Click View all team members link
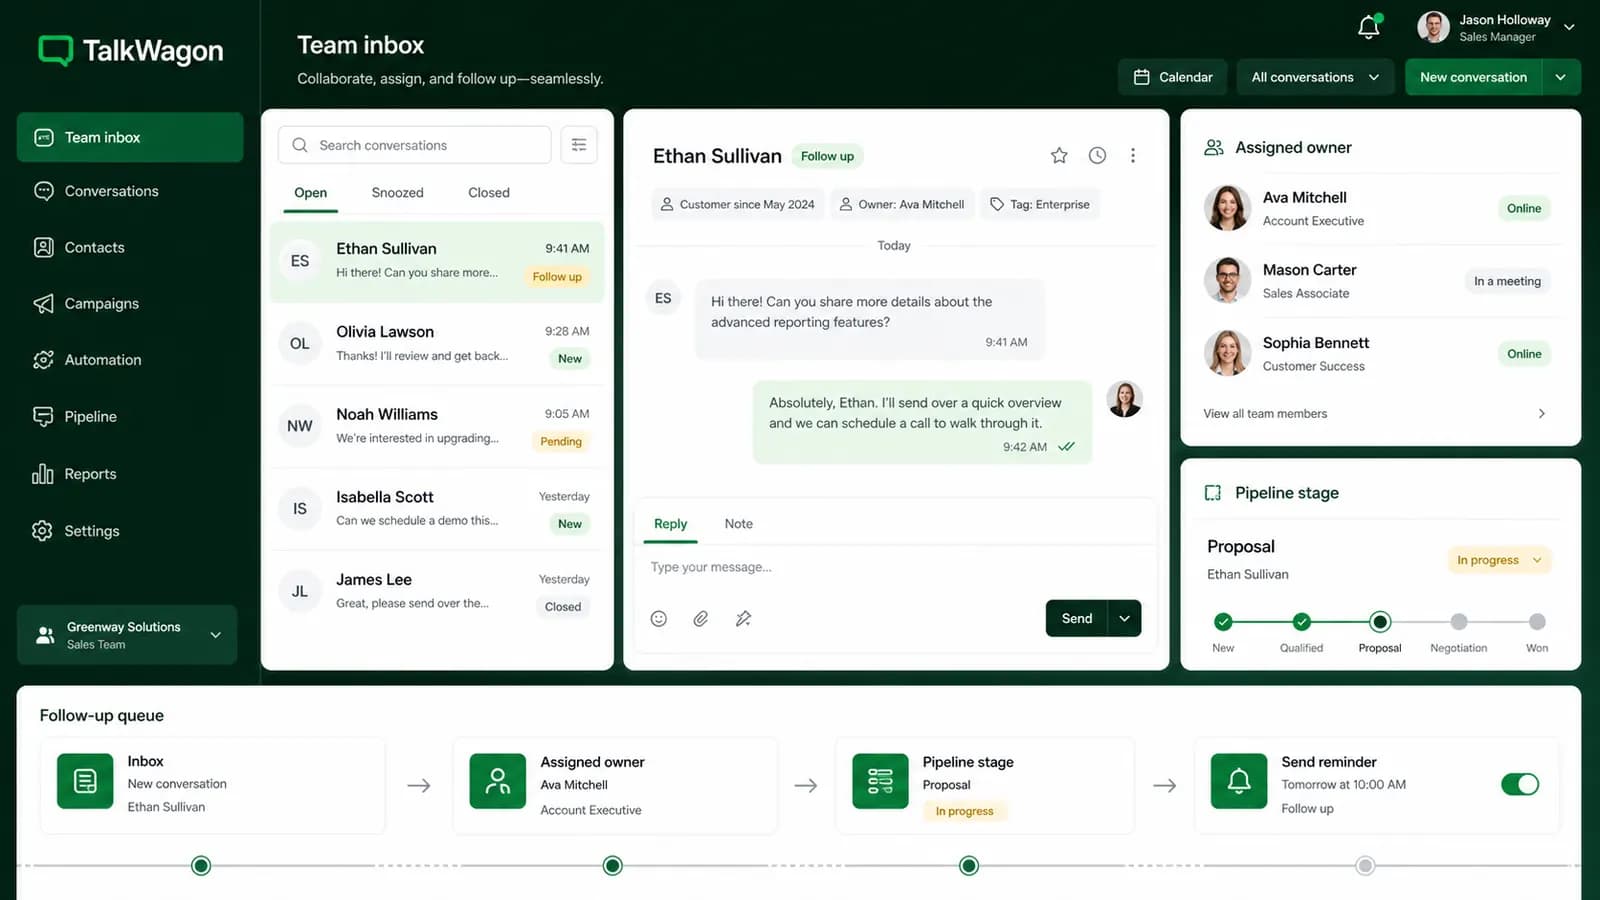This screenshot has width=1600, height=900. pyautogui.click(x=1265, y=414)
